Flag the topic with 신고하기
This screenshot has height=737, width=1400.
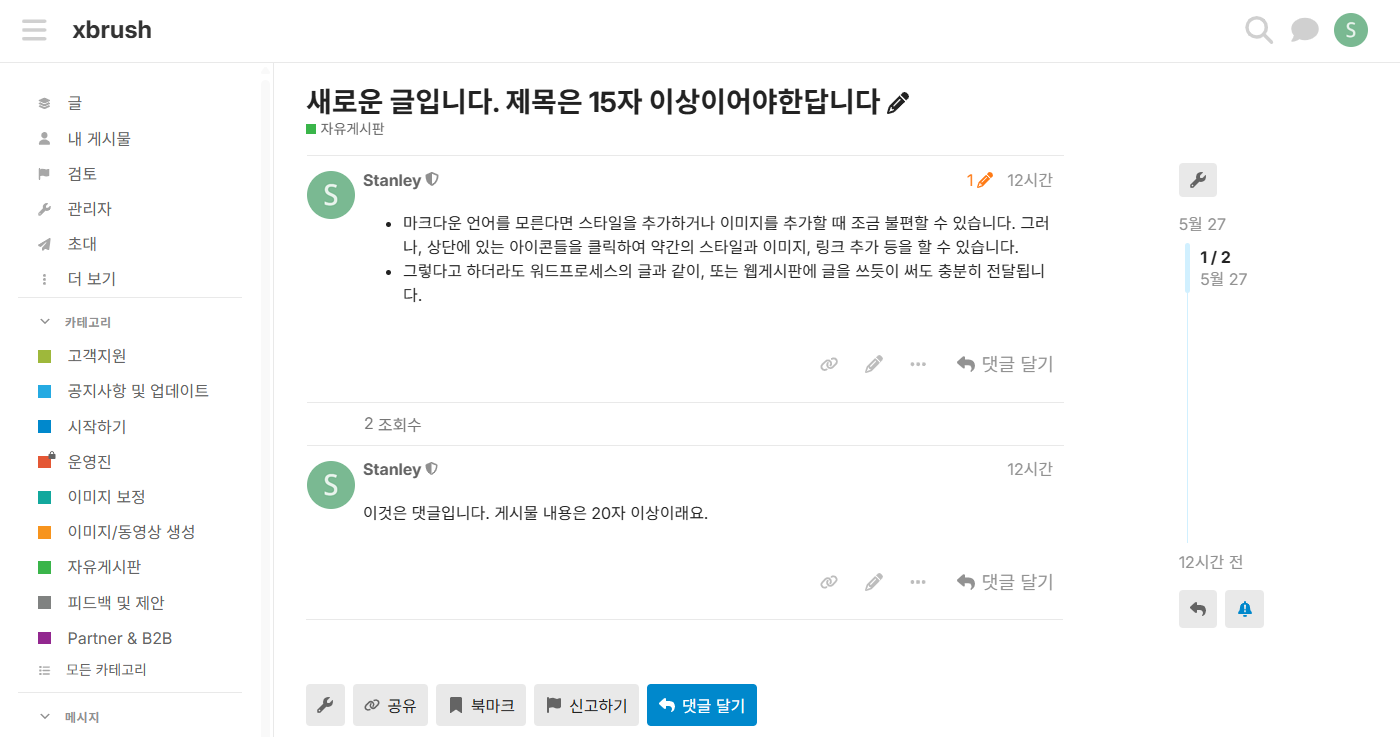586,705
